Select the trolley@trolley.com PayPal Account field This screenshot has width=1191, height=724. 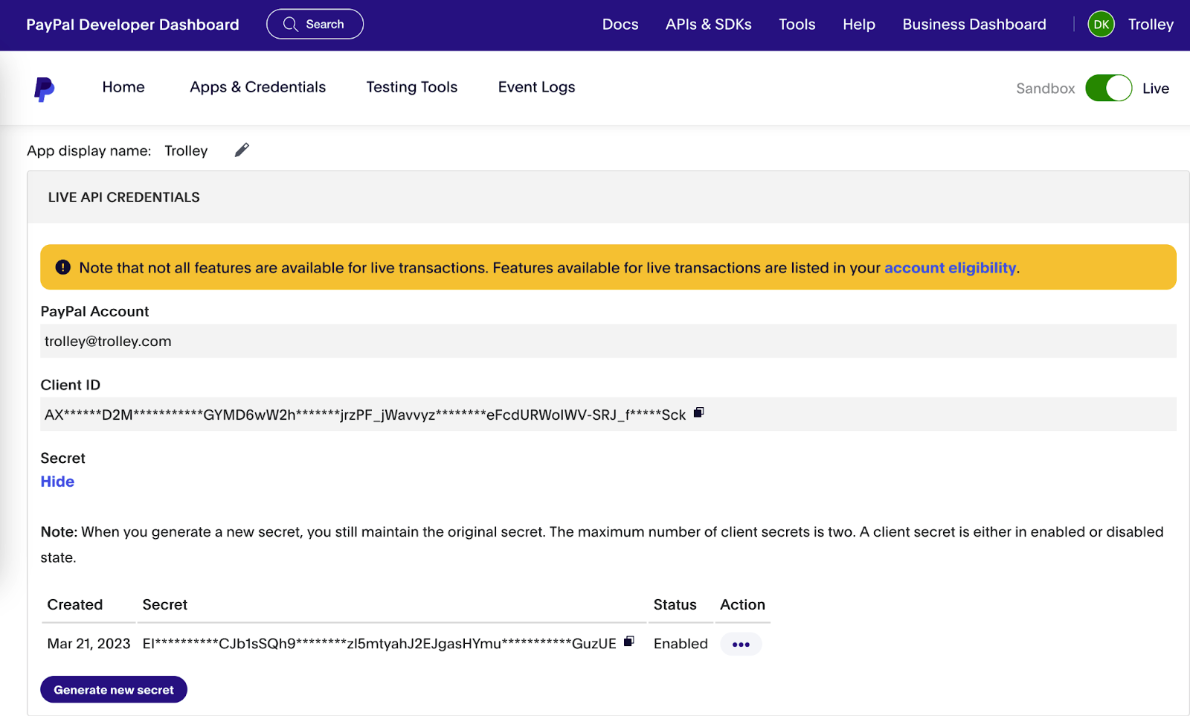(x=107, y=340)
